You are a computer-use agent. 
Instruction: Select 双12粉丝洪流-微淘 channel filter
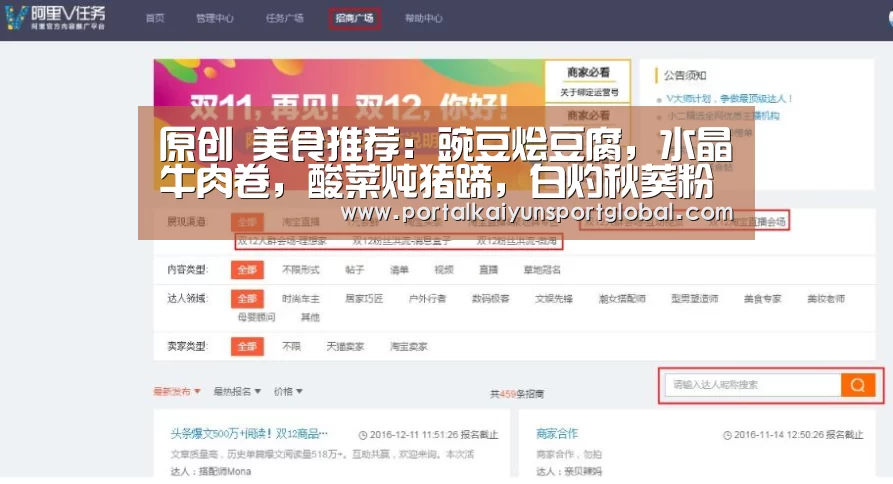(x=517, y=241)
